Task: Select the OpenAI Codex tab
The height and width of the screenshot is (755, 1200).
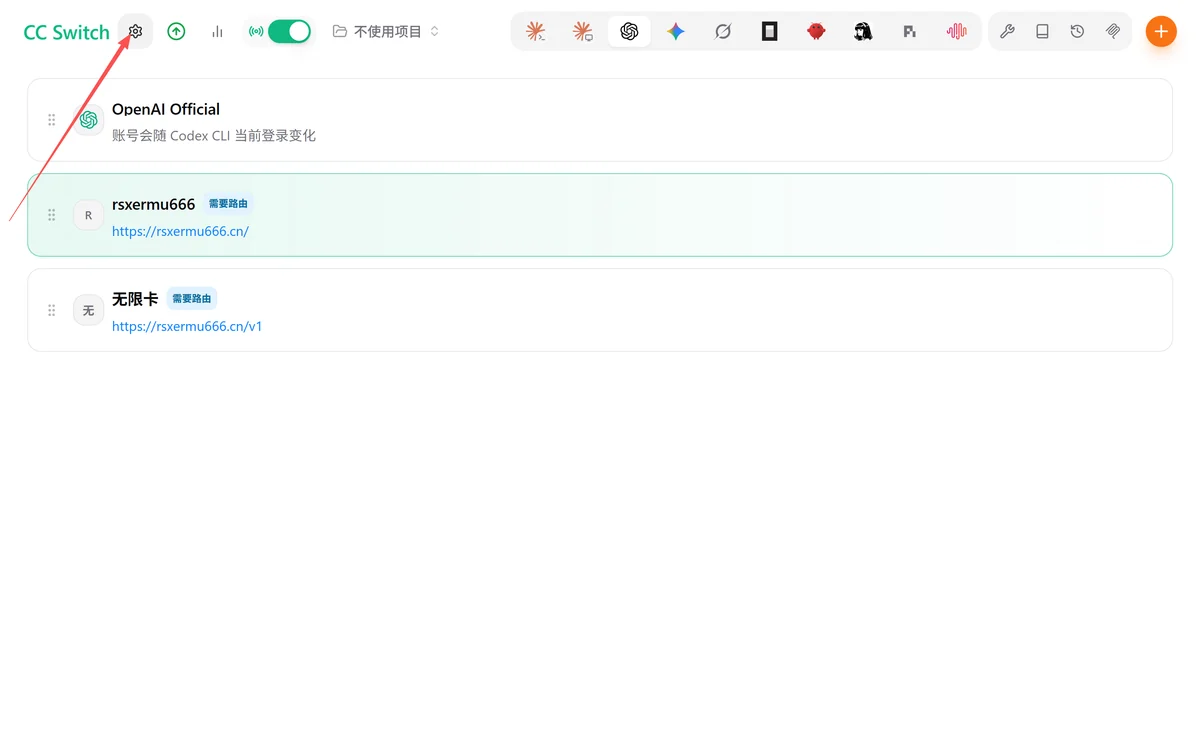Action: tap(629, 31)
